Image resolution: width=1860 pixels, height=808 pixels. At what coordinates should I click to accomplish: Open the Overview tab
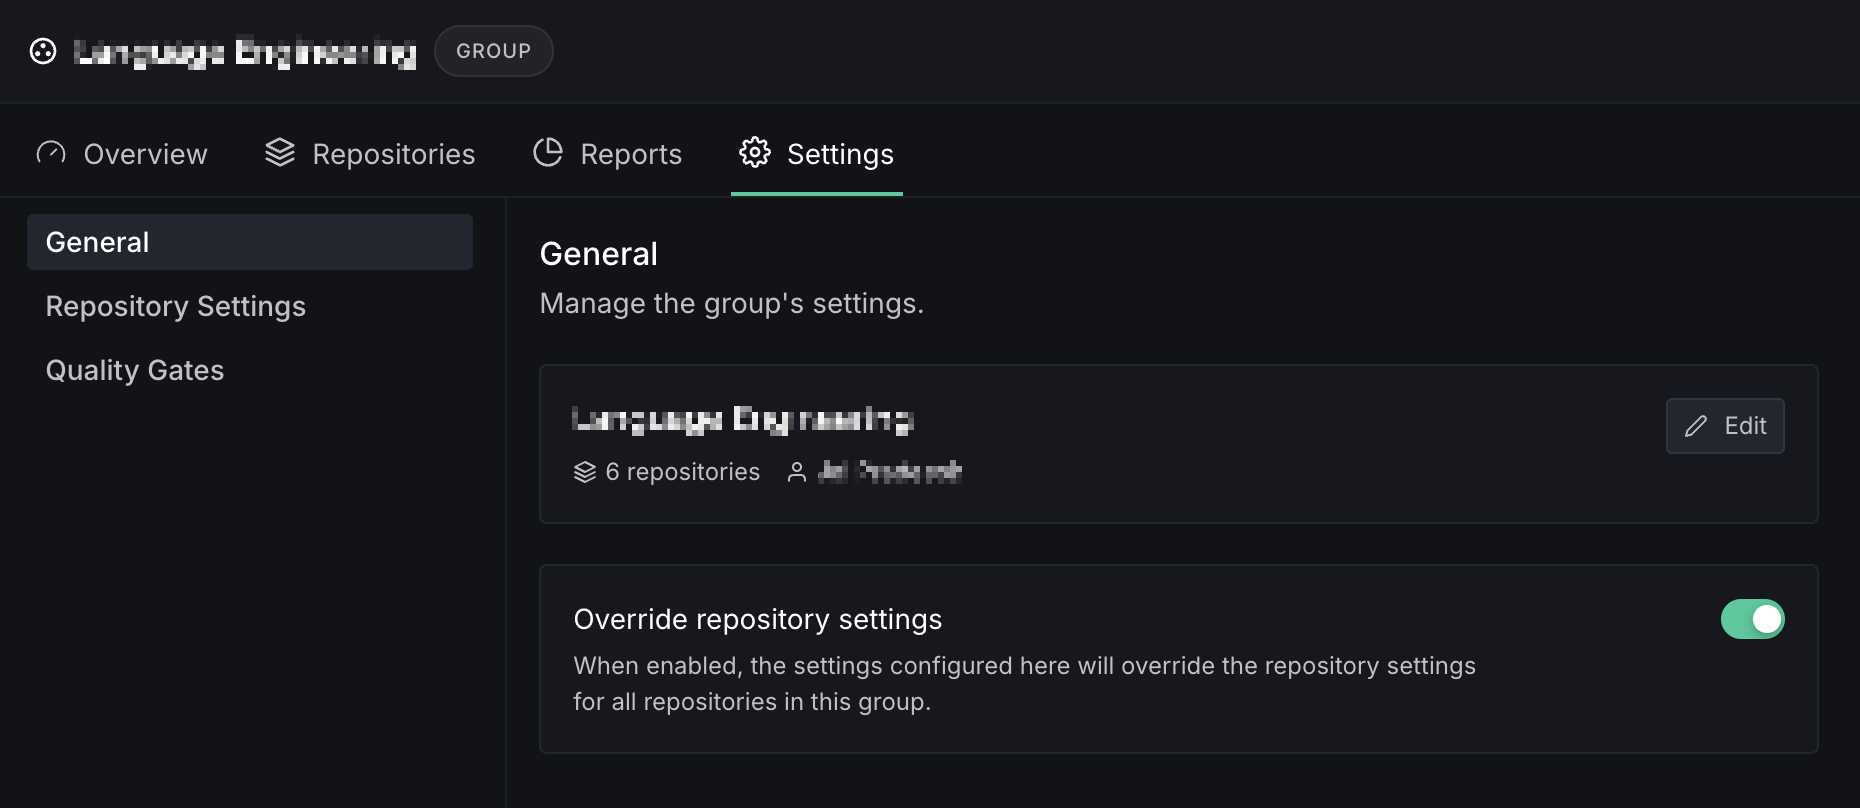point(145,154)
